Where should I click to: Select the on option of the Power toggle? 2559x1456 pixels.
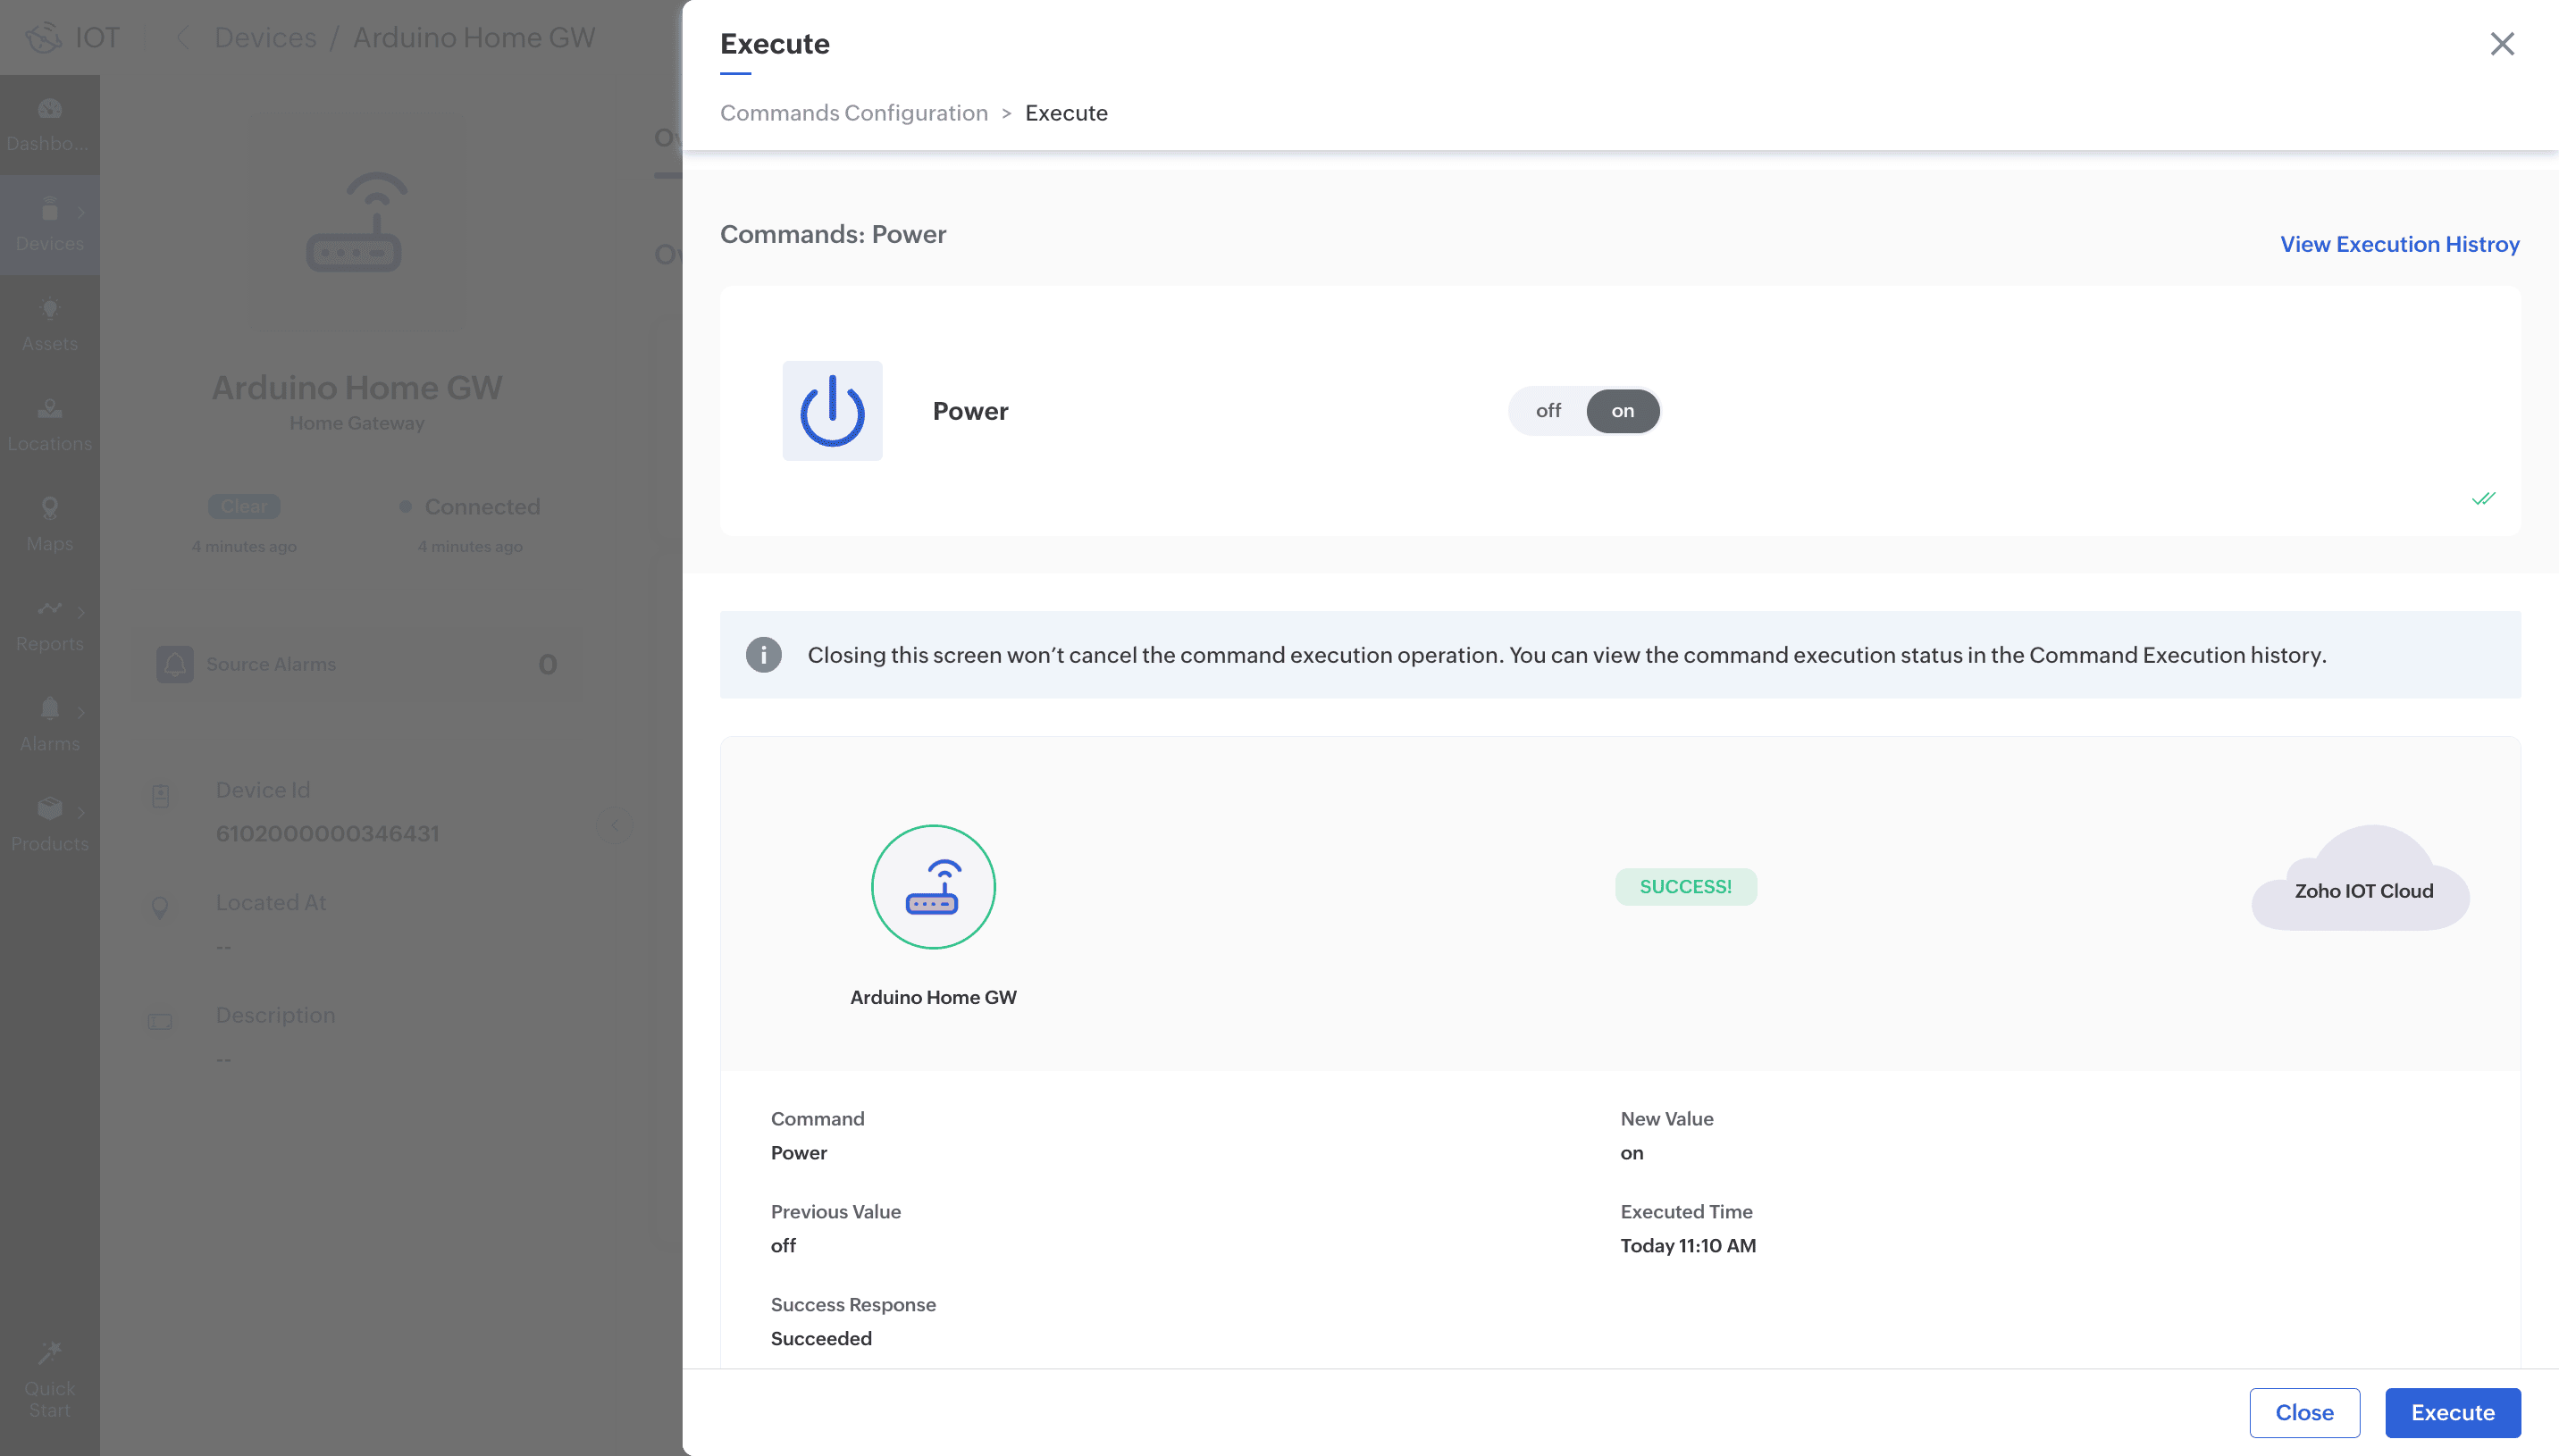(1622, 411)
